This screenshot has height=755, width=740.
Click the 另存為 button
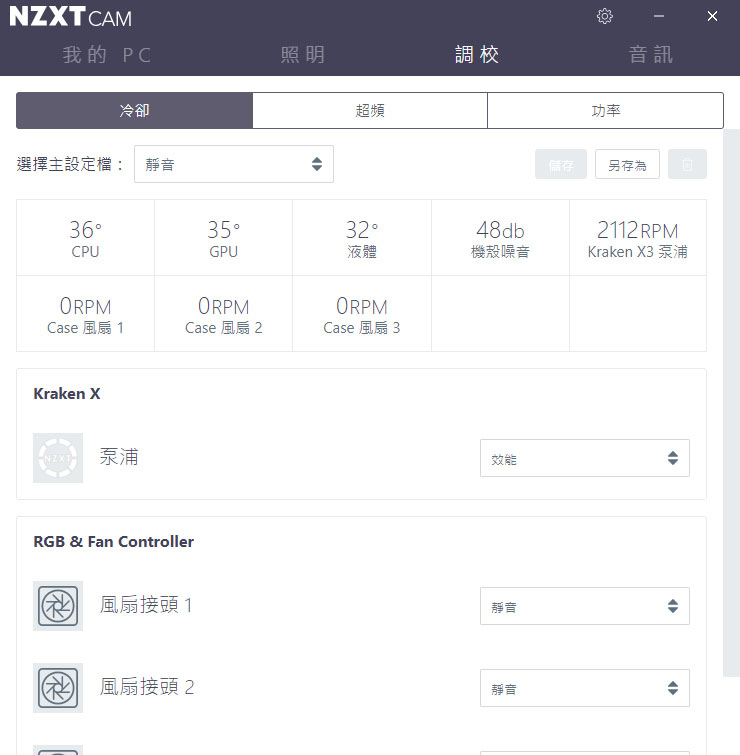click(627, 164)
